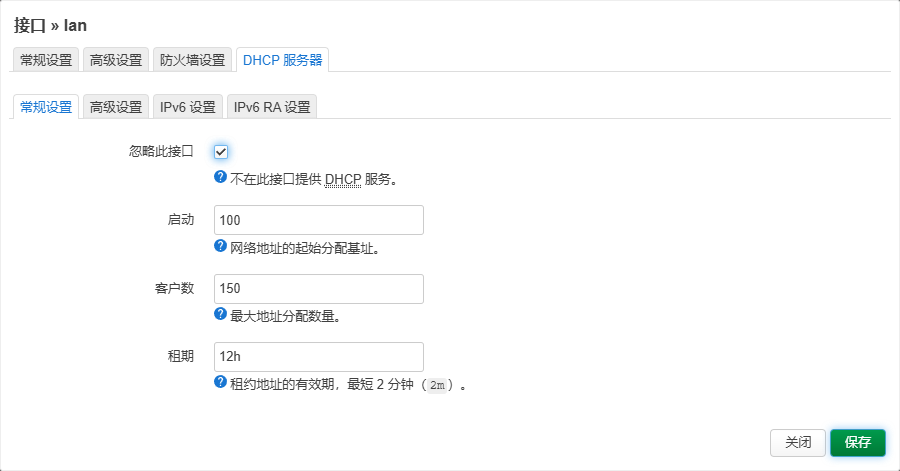This screenshot has width=900, height=471.
Task: Click the underlined DHCP abbreviation in the hint
Action: click(343, 180)
